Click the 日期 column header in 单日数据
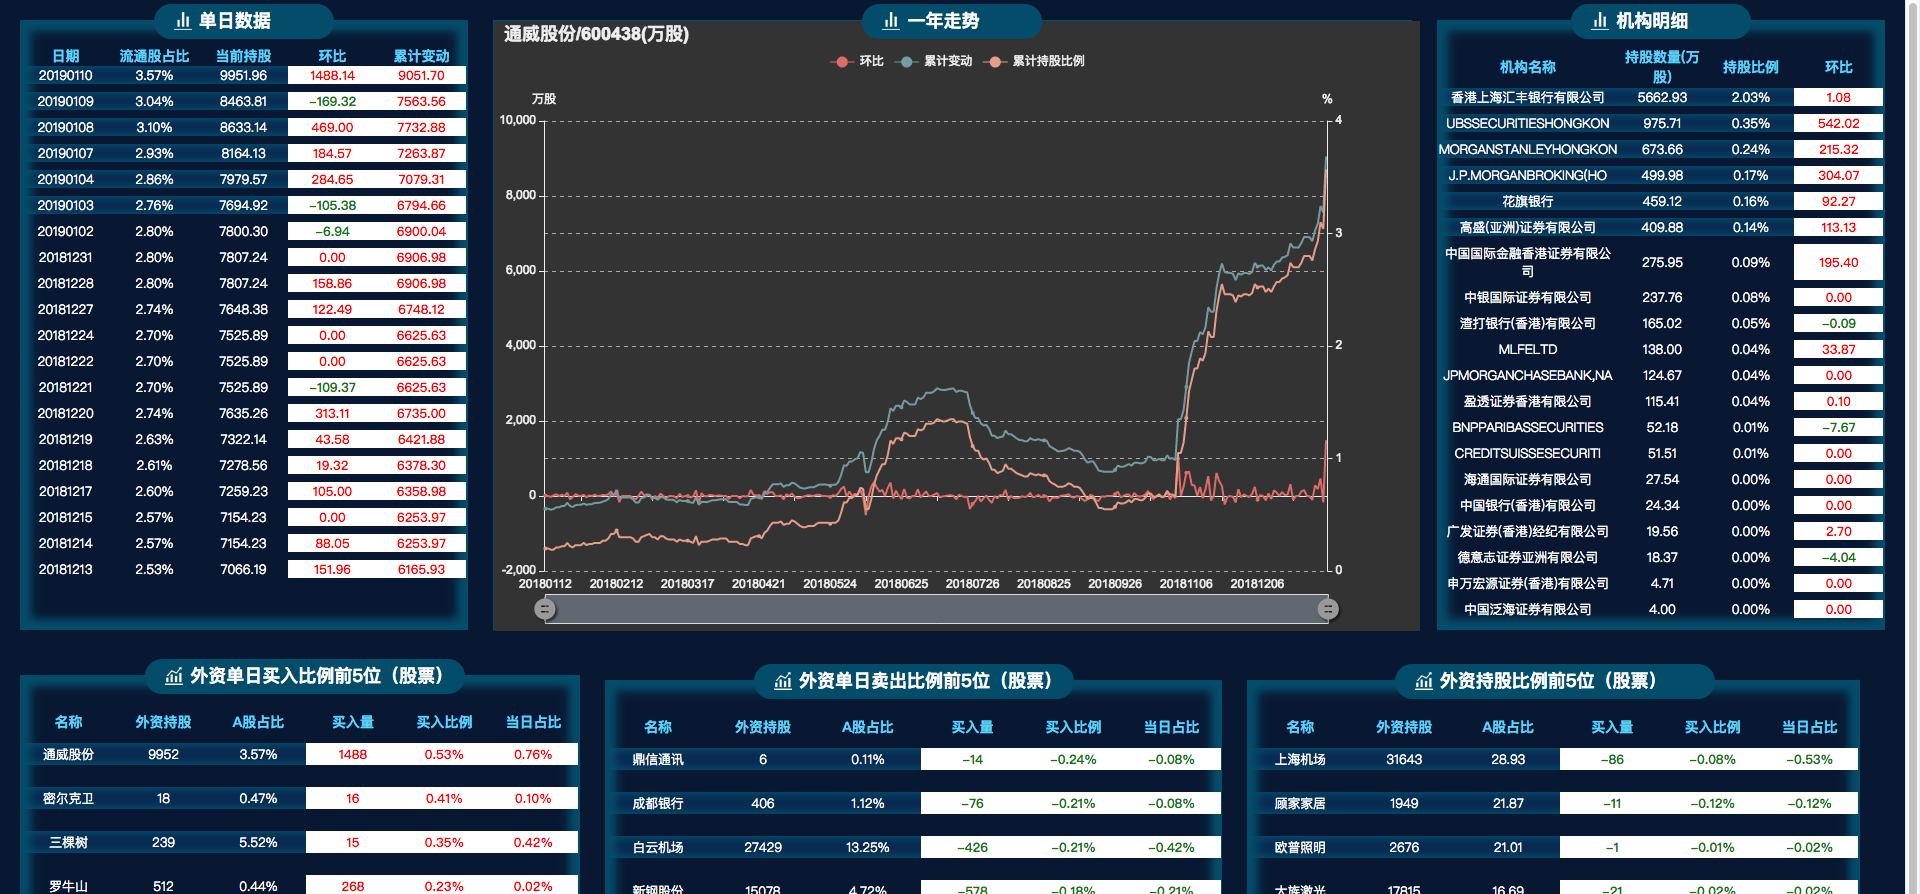Image resolution: width=1920 pixels, height=894 pixels. pos(66,56)
